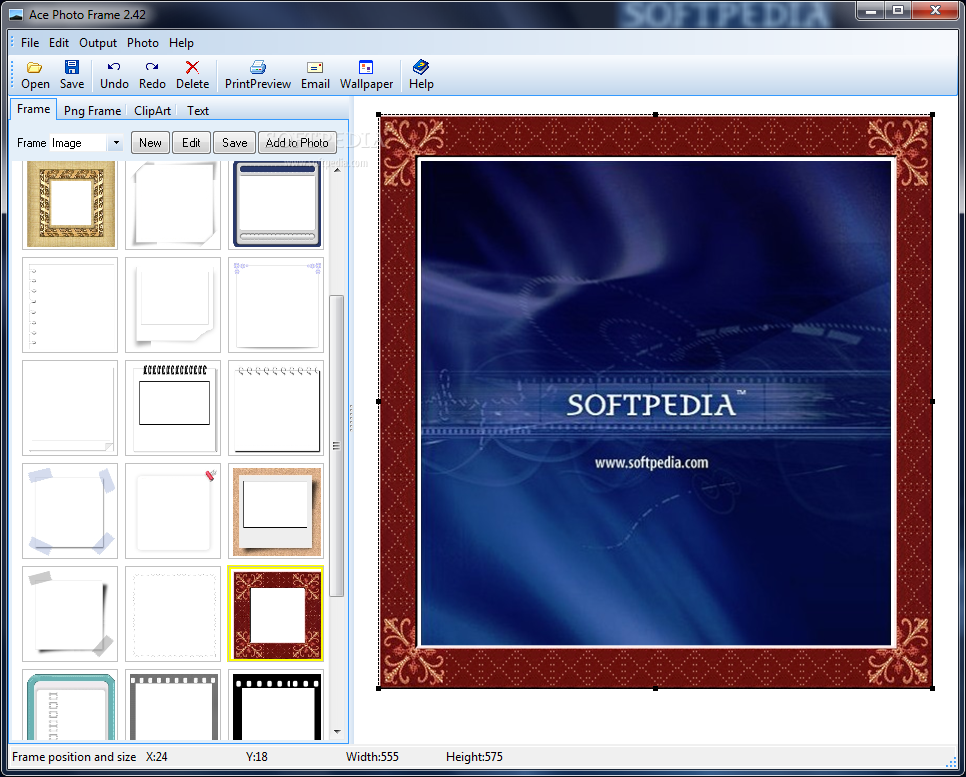
Task: Click the frame list scroll-down arrow
Action: [337, 732]
